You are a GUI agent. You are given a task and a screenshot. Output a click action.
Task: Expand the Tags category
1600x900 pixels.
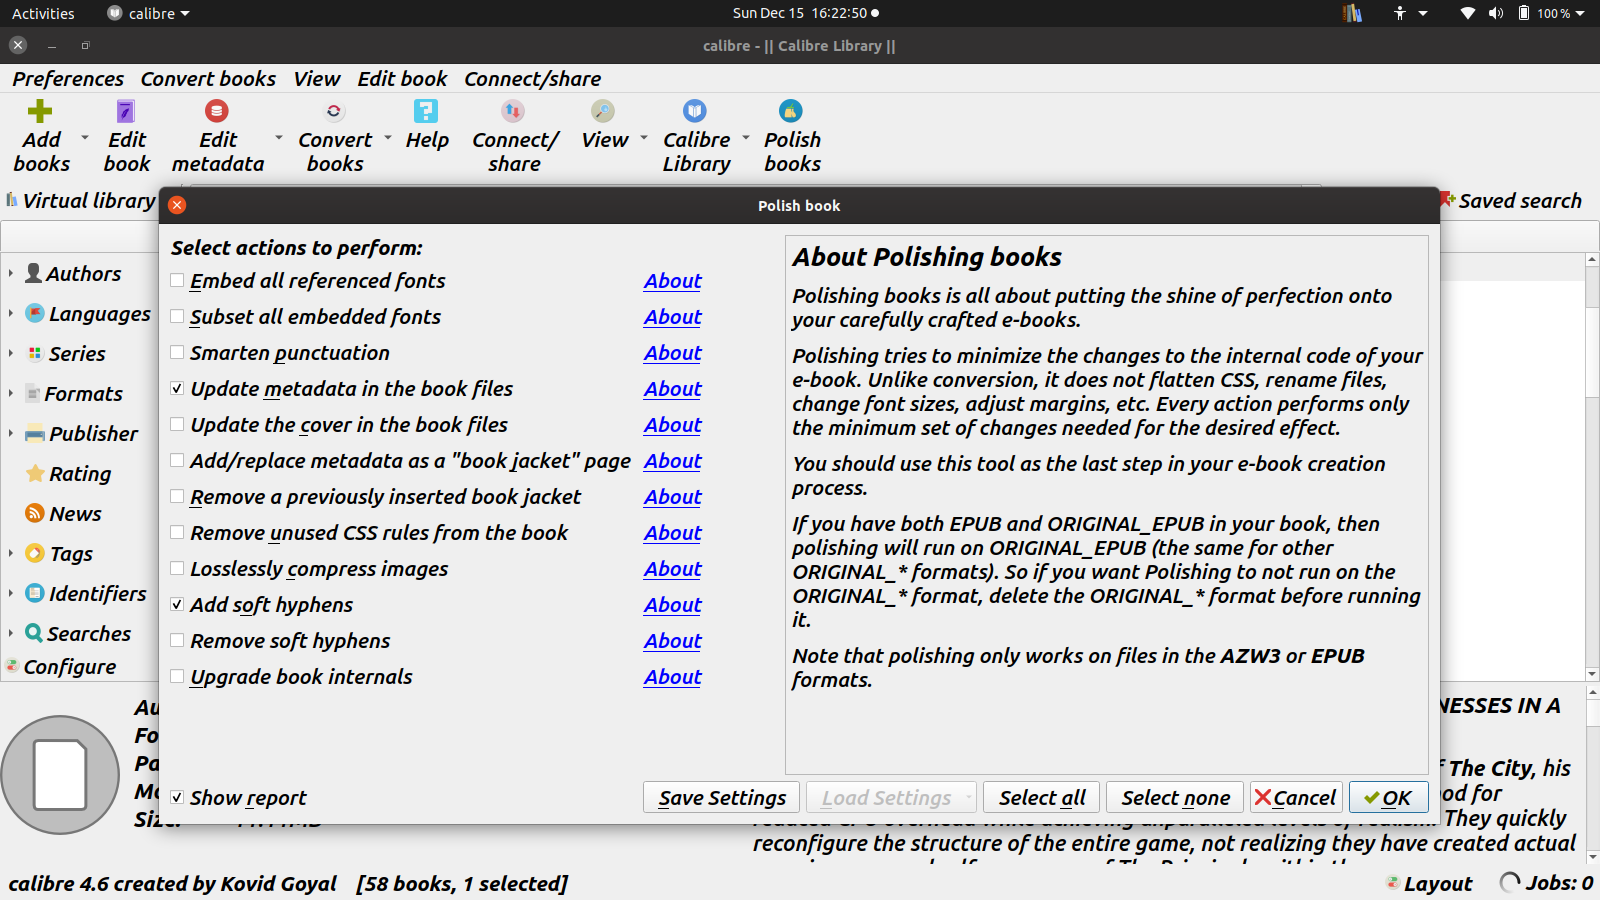click(11, 553)
